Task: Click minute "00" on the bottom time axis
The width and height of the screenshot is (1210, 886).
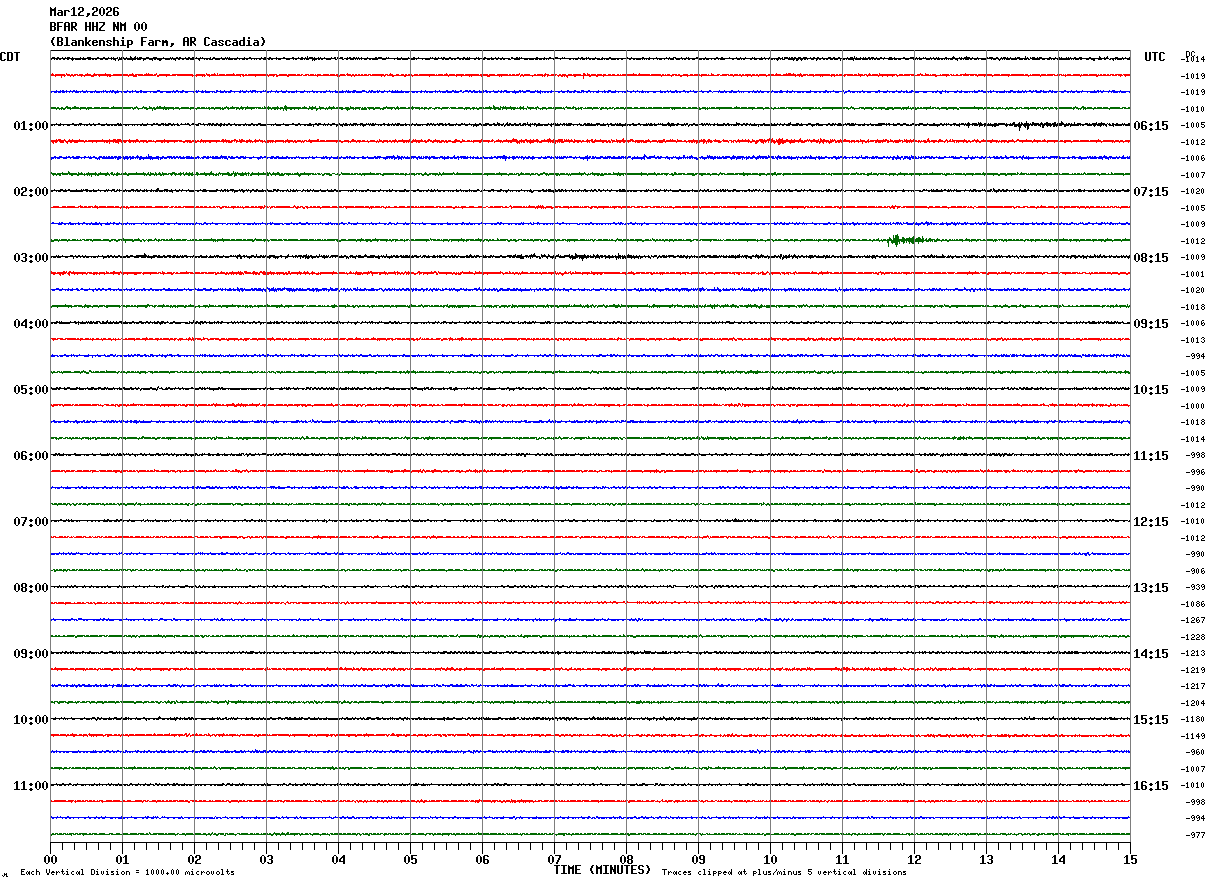Action: (50, 859)
